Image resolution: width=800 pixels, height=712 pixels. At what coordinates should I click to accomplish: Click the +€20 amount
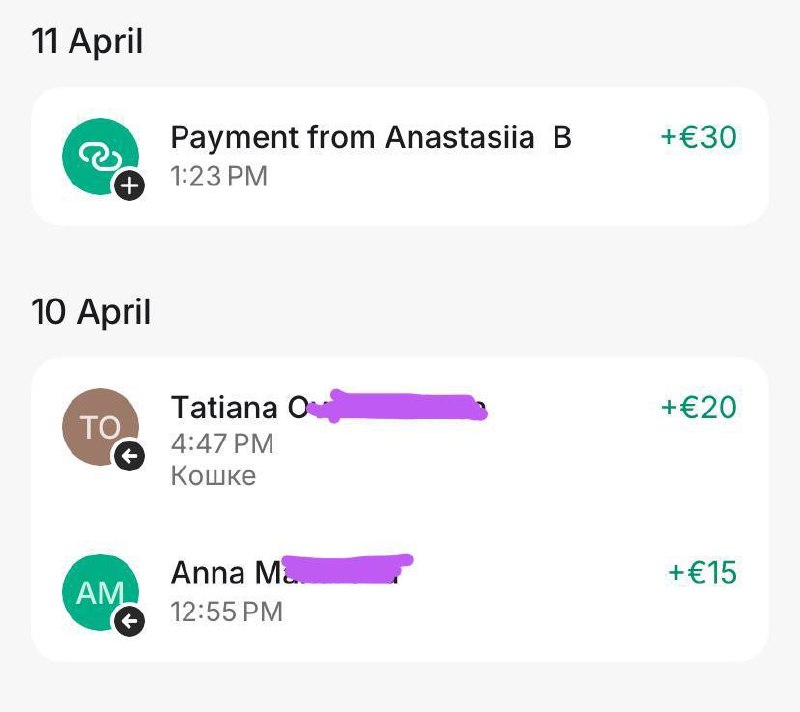click(x=698, y=407)
